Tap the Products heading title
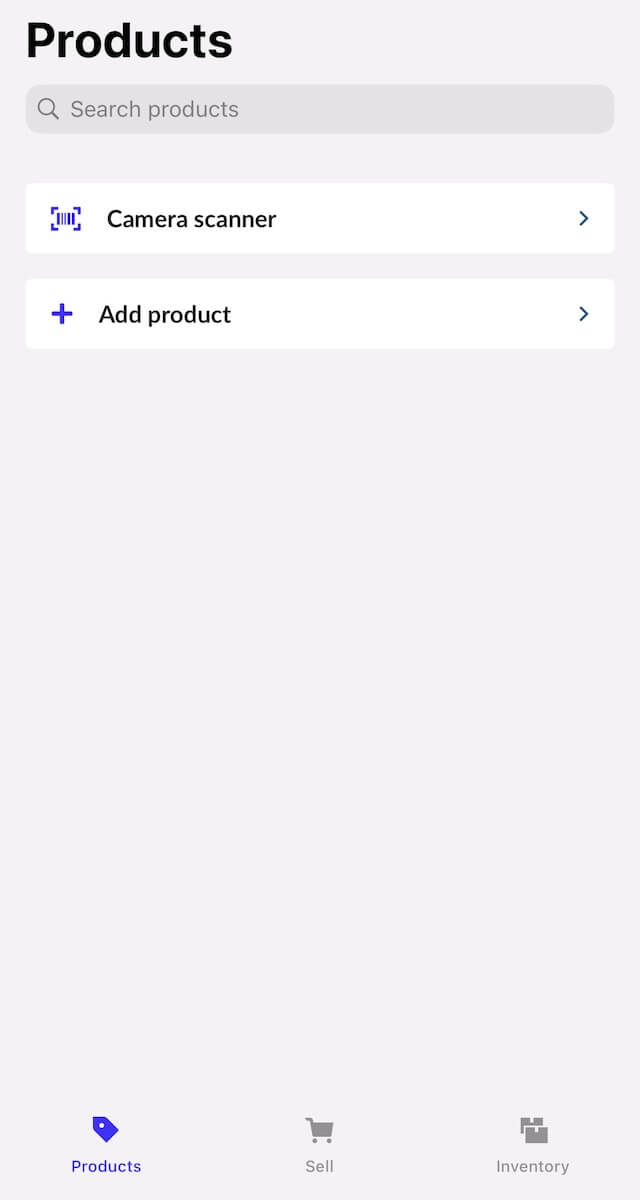The image size is (640, 1200). (129, 40)
